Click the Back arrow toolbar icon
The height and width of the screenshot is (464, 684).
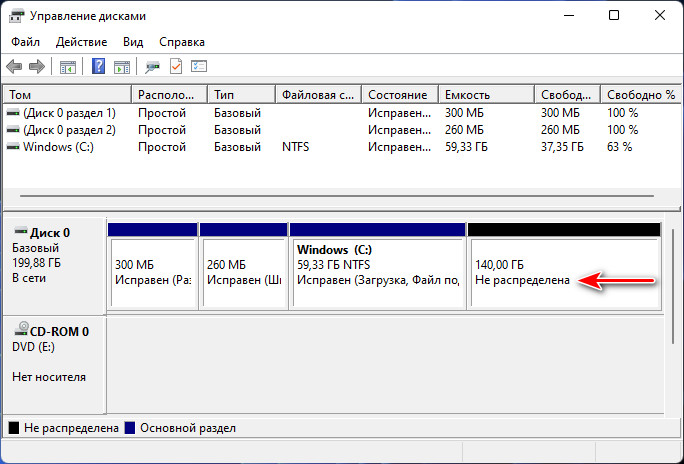[x=14, y=67]
